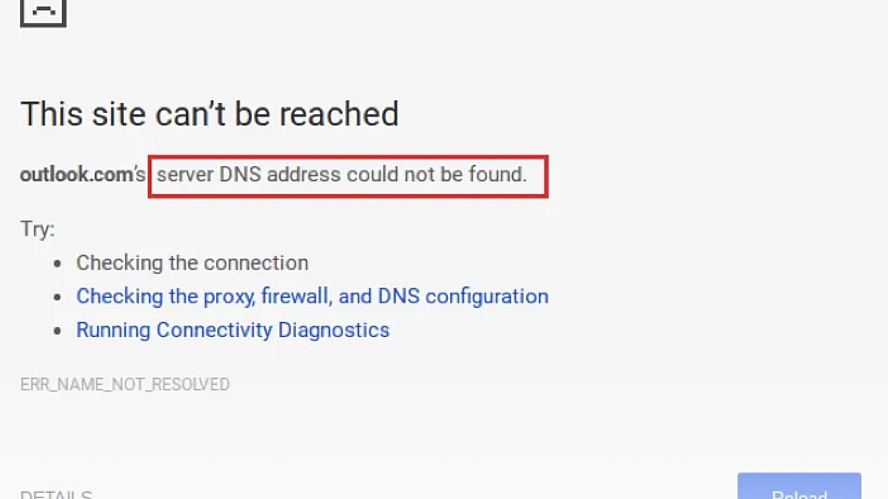888x499 pixels.
Task: Click the "This site can't be reached" heading
Action: 210,114
